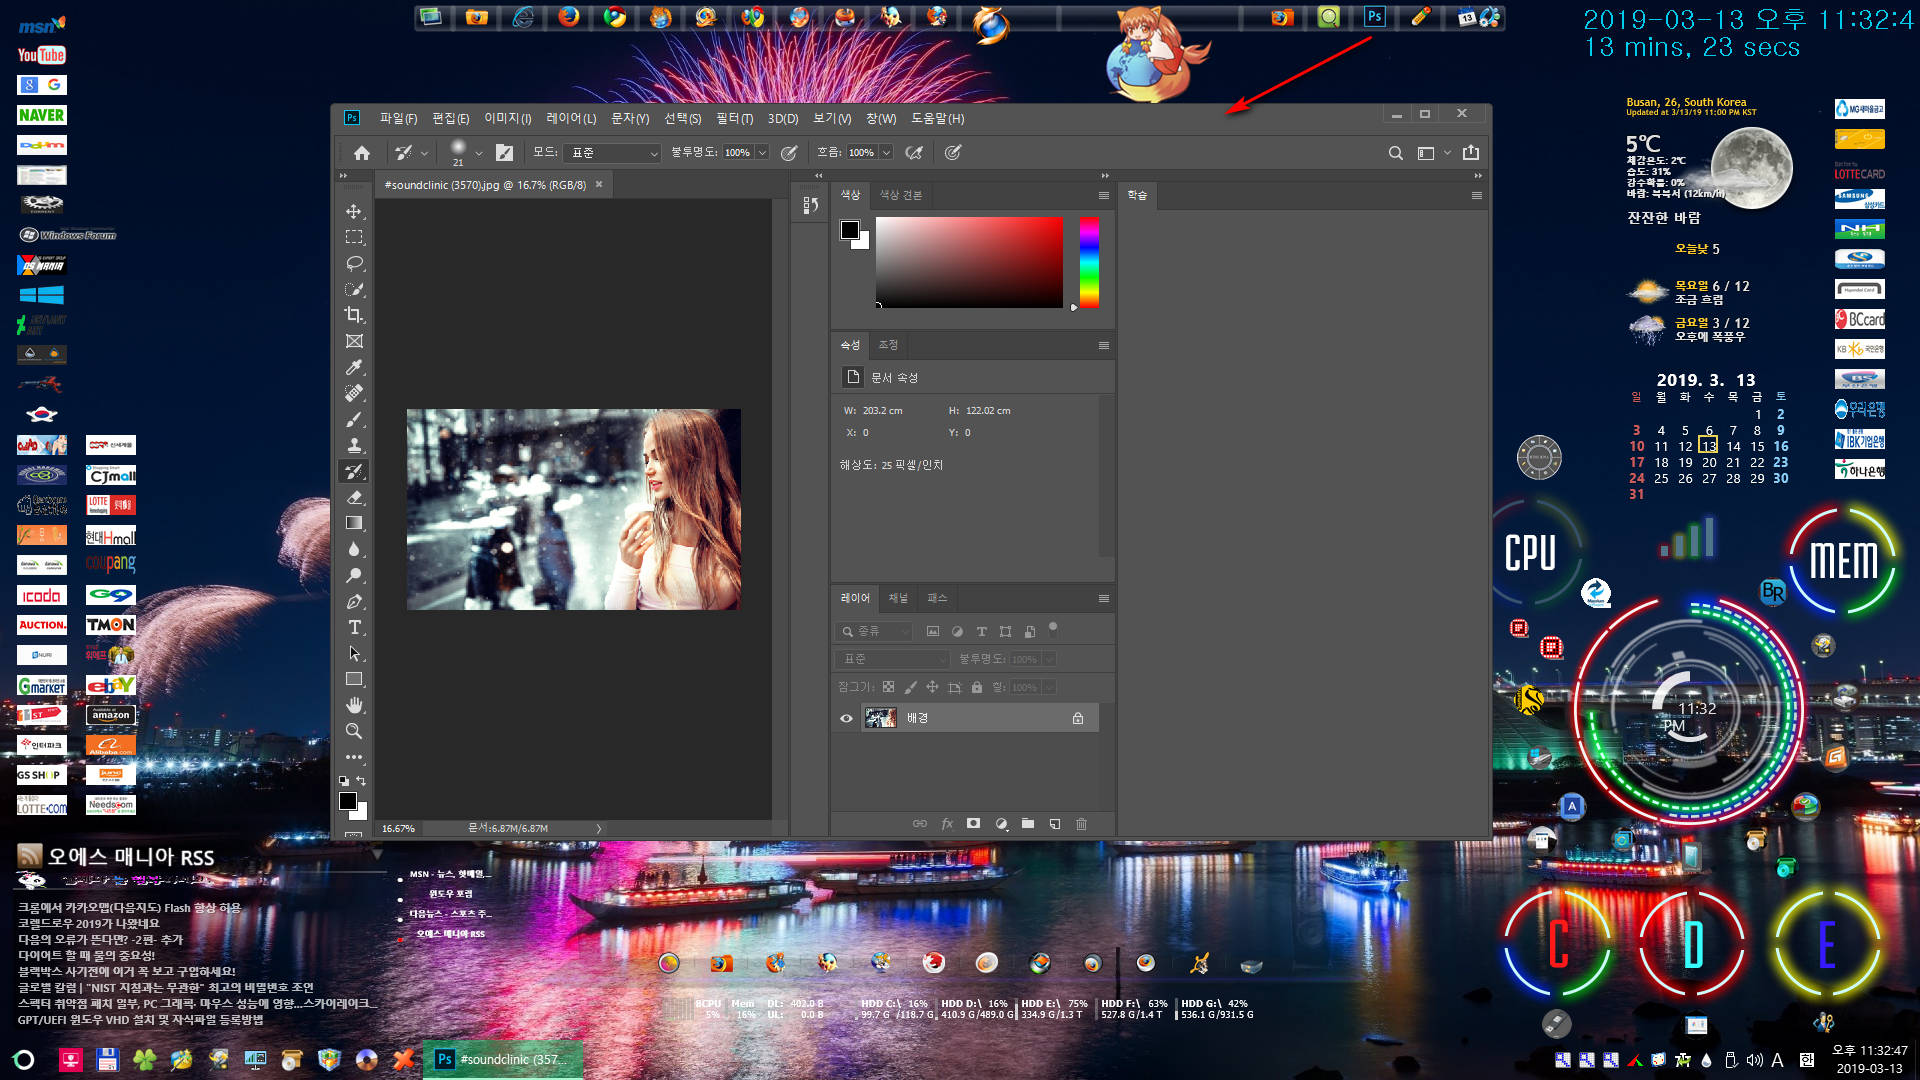Viewport: 1920px width, 1080px height.
Task: Toggle lock transparent pixels
Action: click(888, 687)
